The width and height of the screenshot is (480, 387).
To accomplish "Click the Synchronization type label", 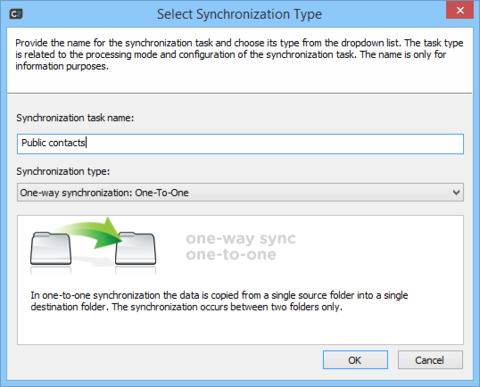I will (63, 171).
